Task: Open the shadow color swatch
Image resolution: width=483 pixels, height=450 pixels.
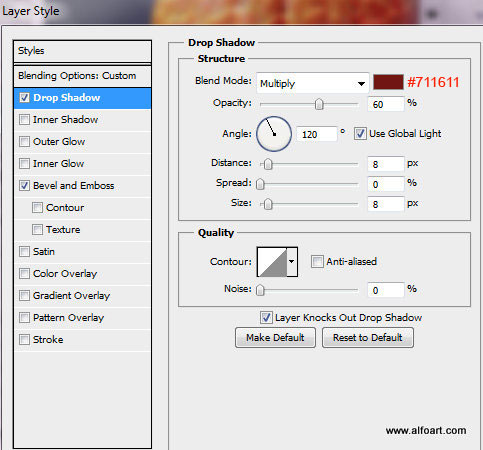Action: point(388,82)
